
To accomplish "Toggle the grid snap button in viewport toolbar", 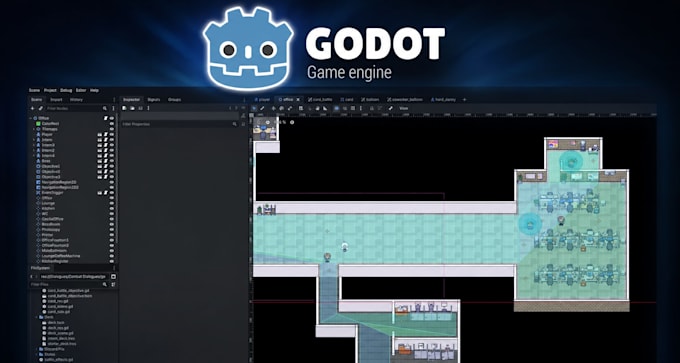I will (353, 108).
